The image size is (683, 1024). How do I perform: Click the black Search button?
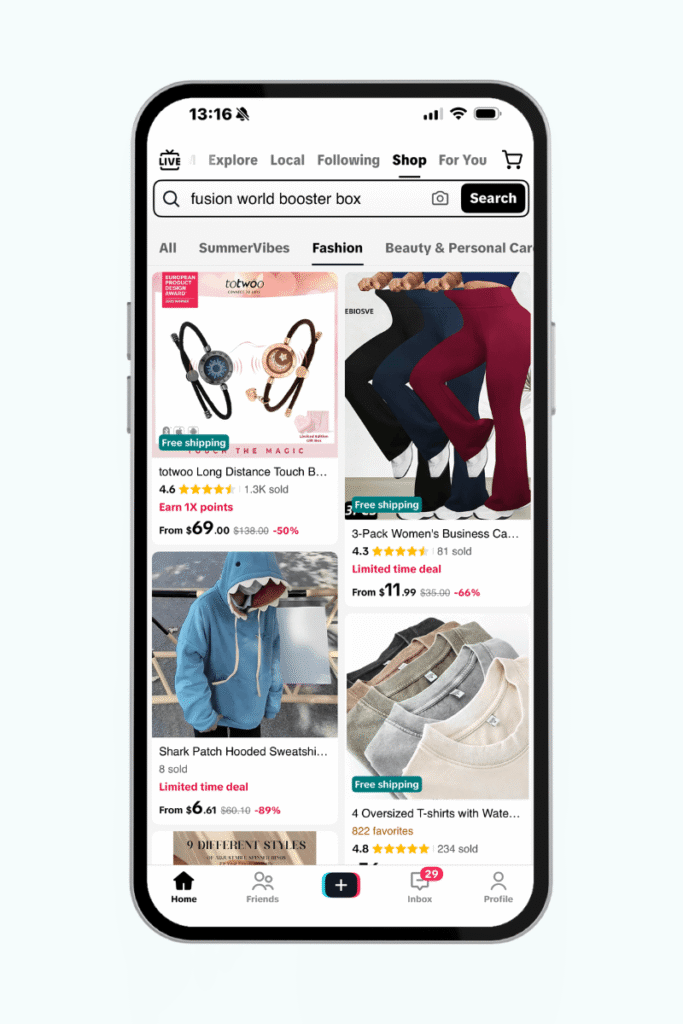click(493, 199)
